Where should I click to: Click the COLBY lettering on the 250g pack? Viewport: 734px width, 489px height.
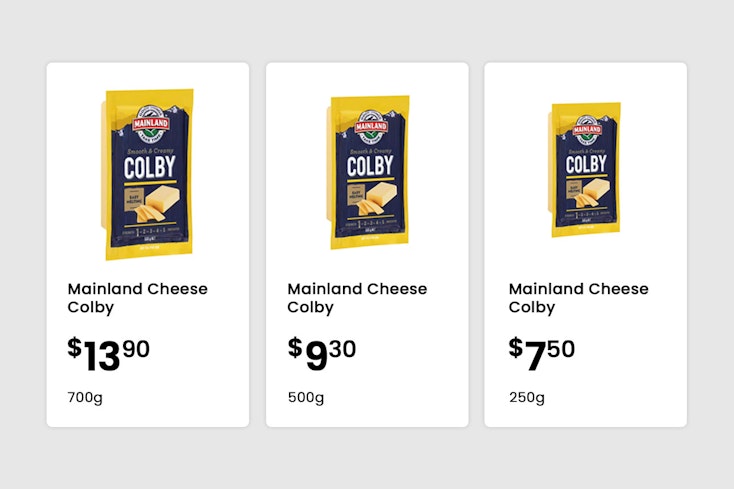pyautogui.click(x=586, y=163)
